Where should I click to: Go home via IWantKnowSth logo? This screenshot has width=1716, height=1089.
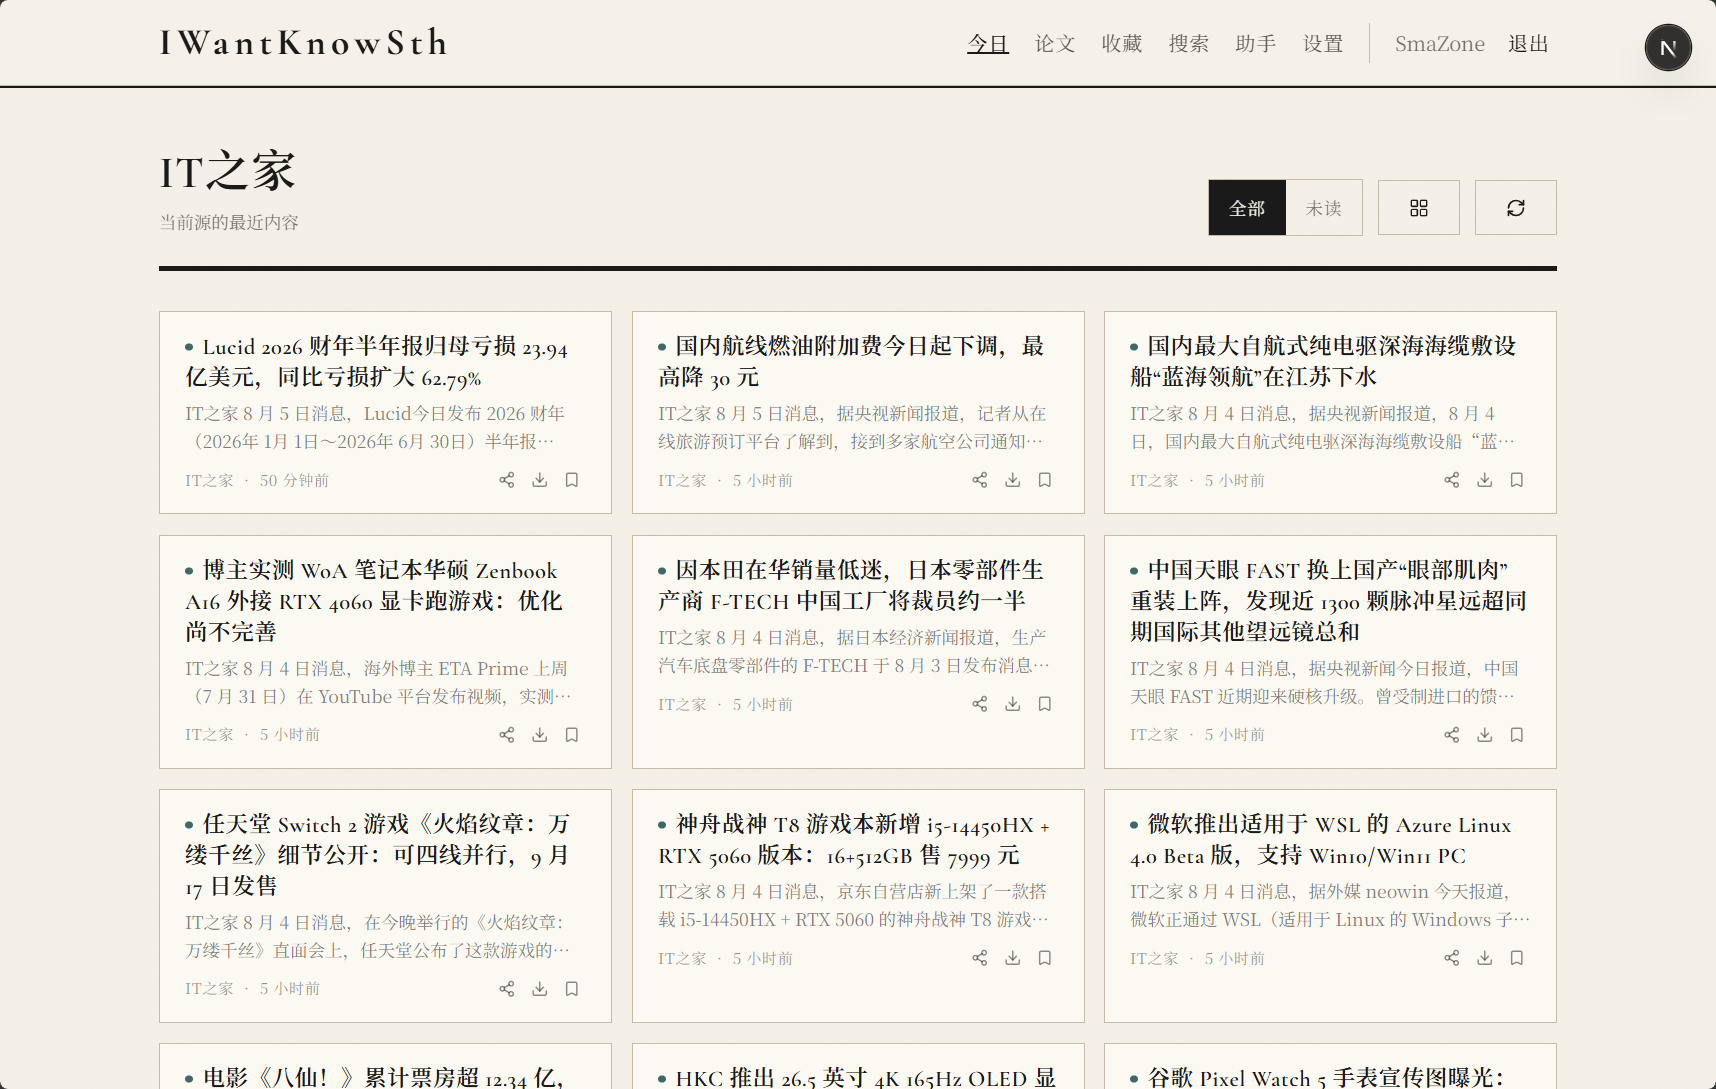[x=304, y=43]
